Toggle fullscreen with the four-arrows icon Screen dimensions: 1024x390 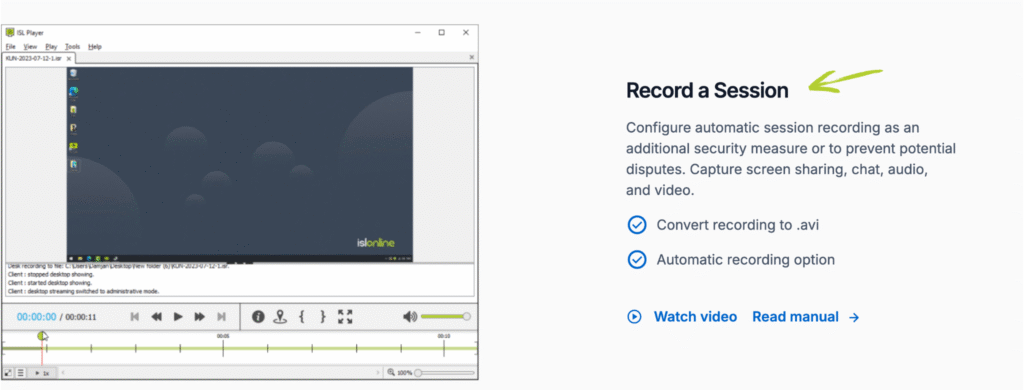[345, 317]
